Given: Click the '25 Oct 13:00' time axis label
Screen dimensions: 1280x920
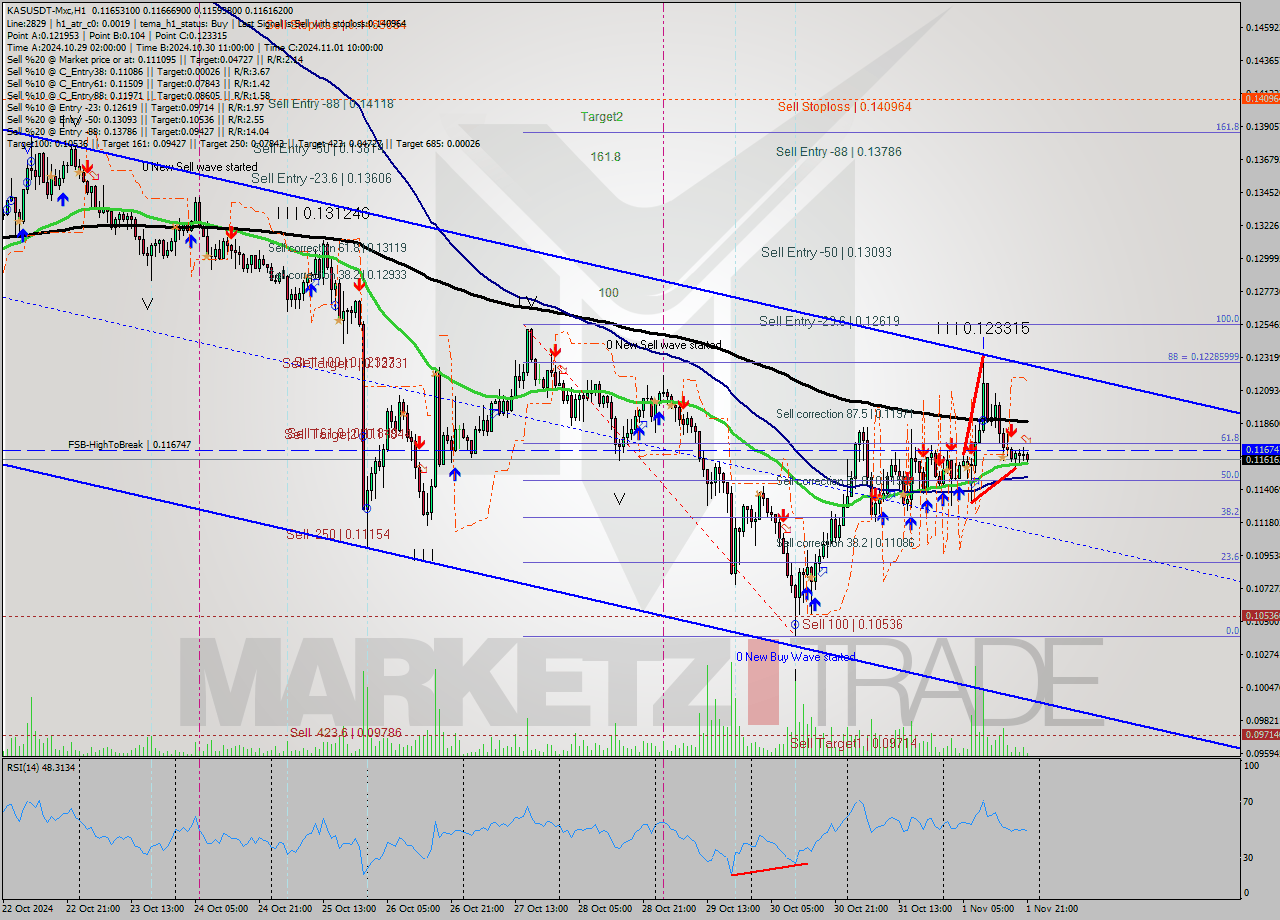Looking at the screenshot, I should coord(350,909).
